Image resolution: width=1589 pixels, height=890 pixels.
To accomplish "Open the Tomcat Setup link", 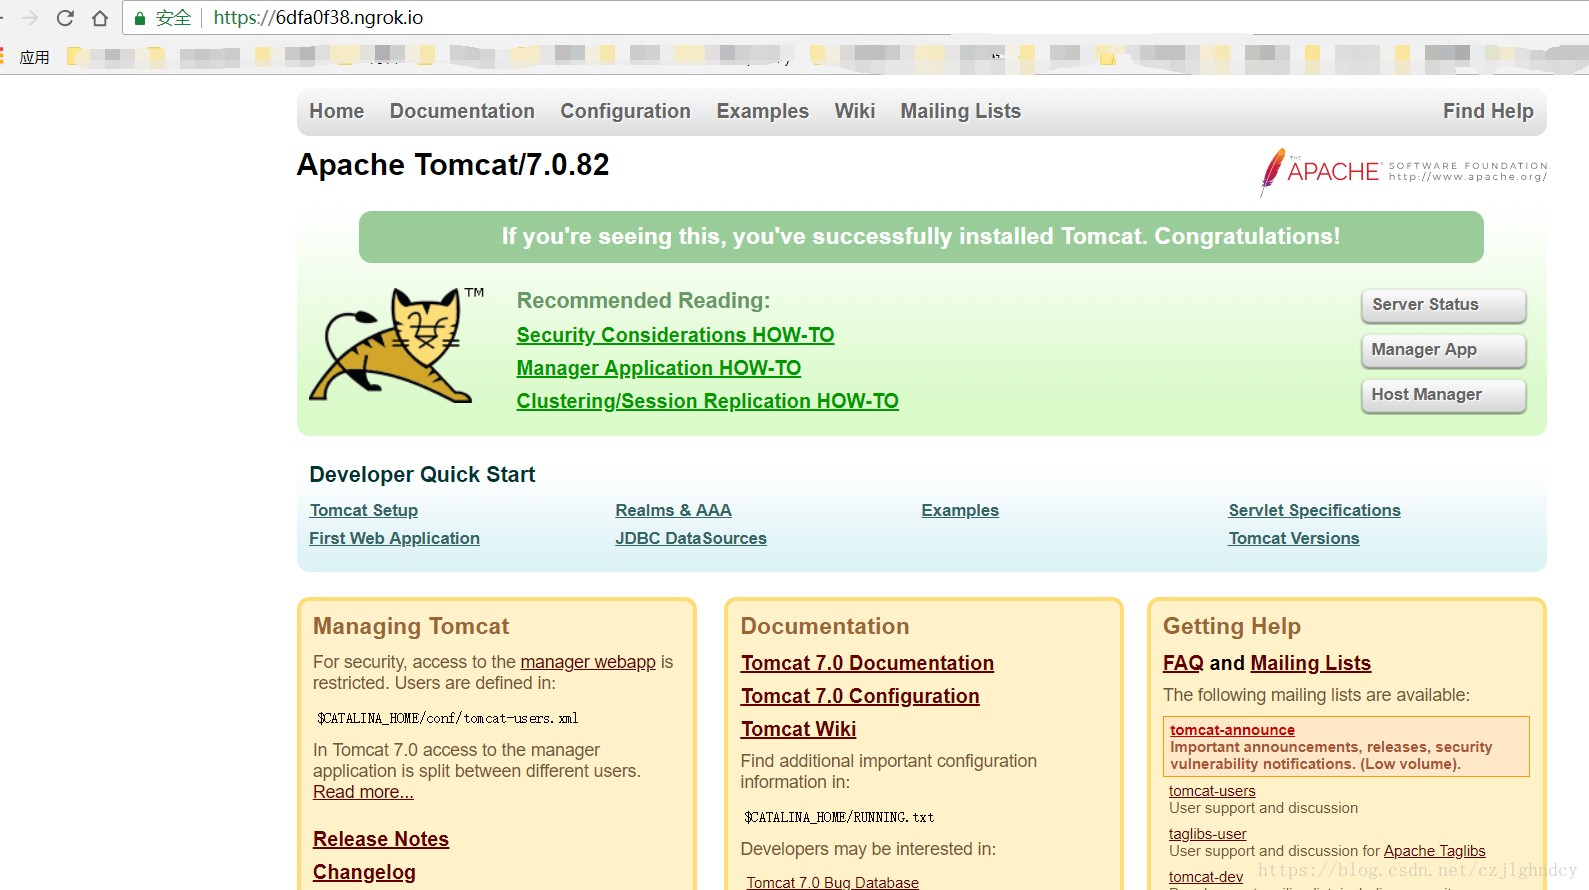I will click(x=364, y=510).
